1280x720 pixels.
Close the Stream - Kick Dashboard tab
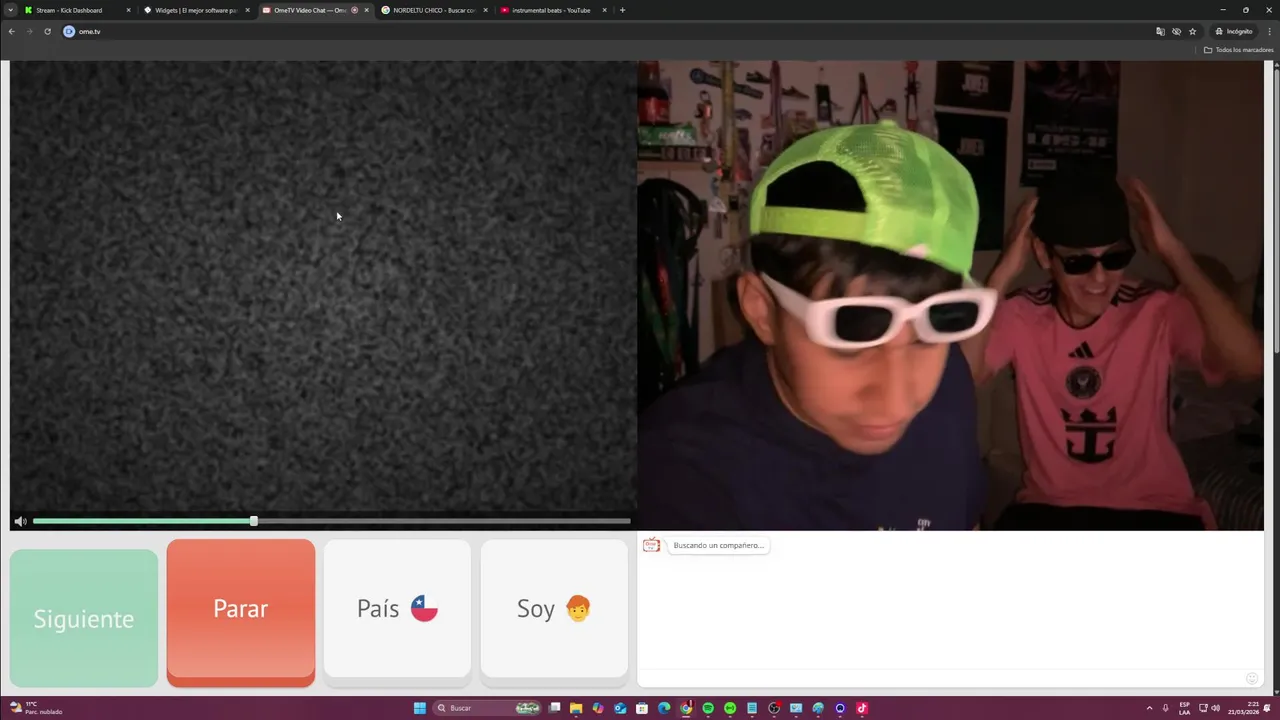pyautogui.click(x=128, y=10)
